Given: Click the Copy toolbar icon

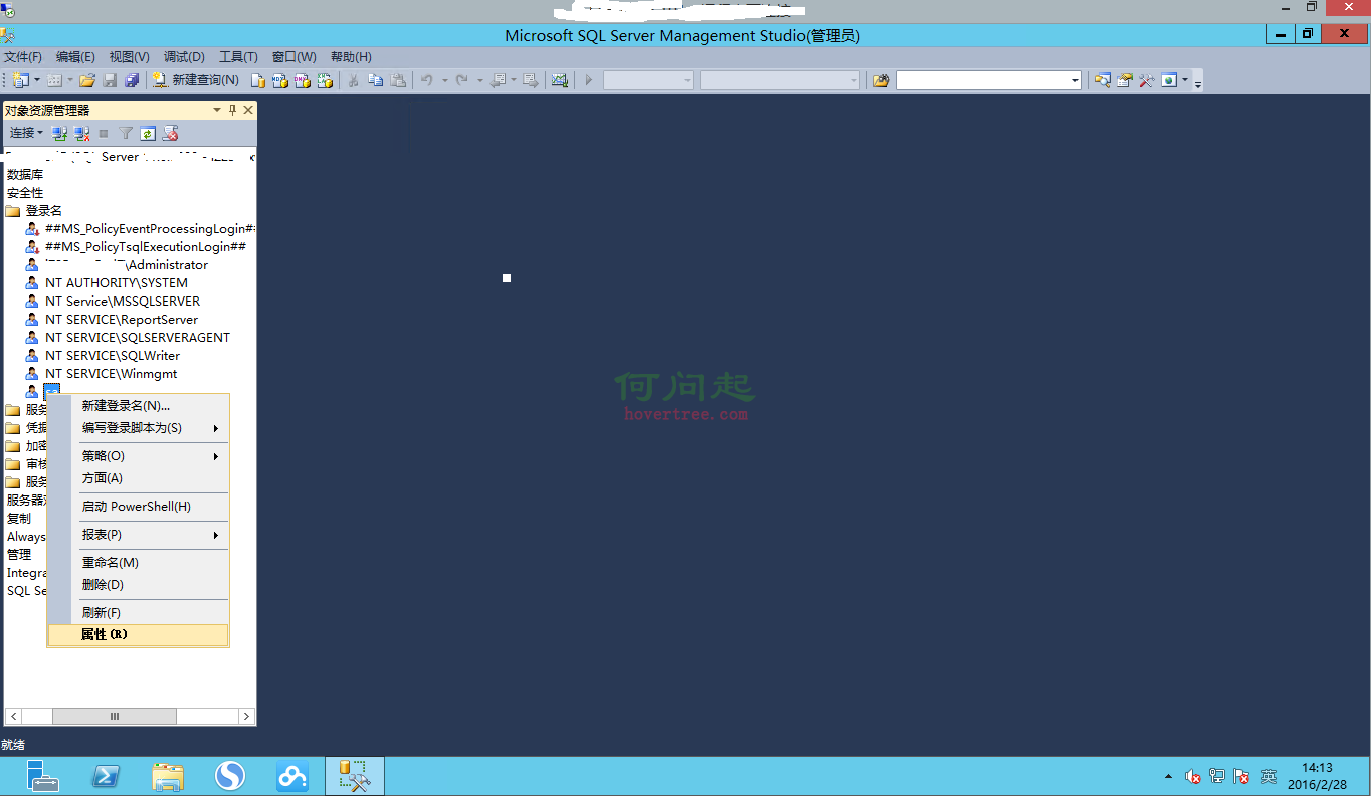Looking at the screenshot, I should pos(376,80).
